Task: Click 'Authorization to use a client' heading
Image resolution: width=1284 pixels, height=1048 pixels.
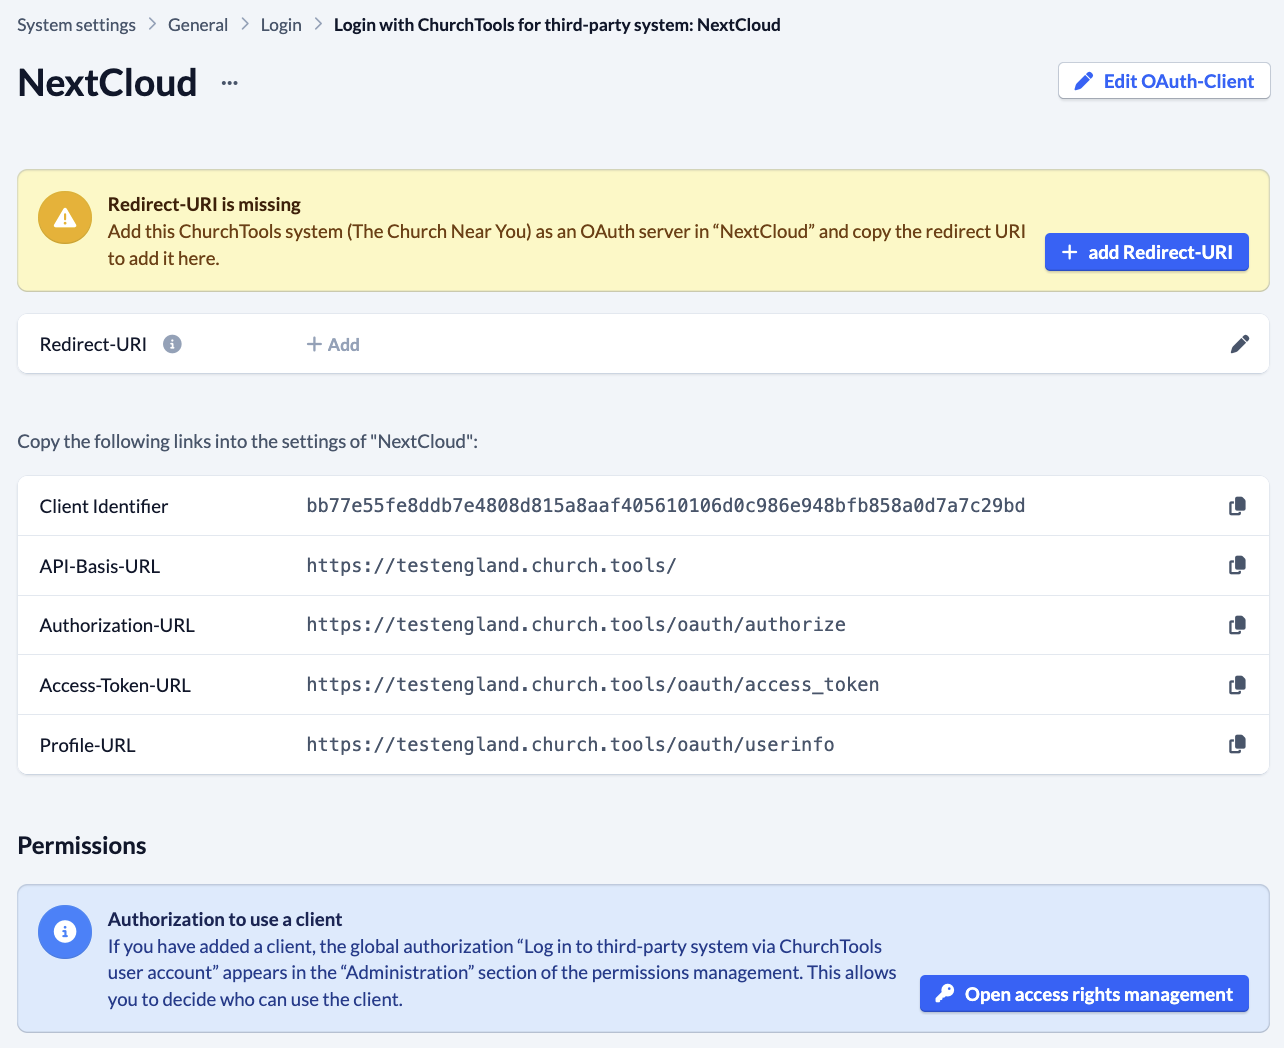Action: [x=225, y=919]
